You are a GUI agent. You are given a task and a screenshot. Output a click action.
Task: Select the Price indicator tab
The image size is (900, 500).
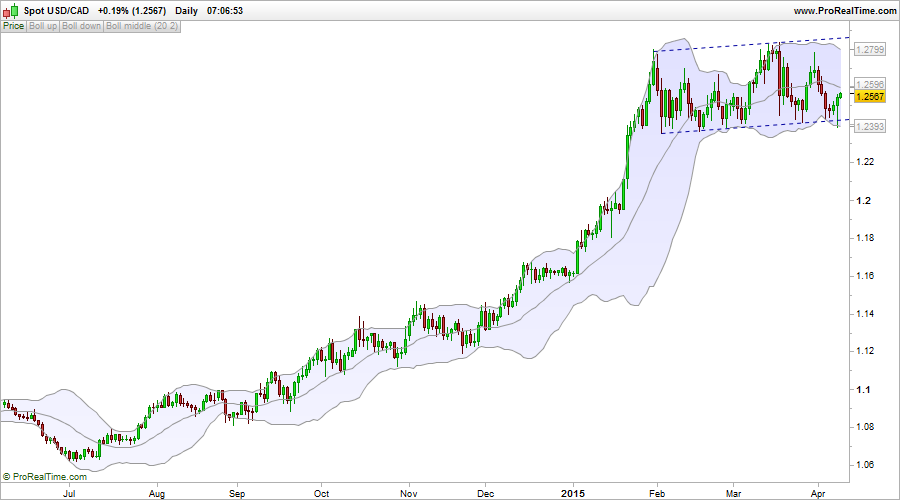[x=14, y=26]
